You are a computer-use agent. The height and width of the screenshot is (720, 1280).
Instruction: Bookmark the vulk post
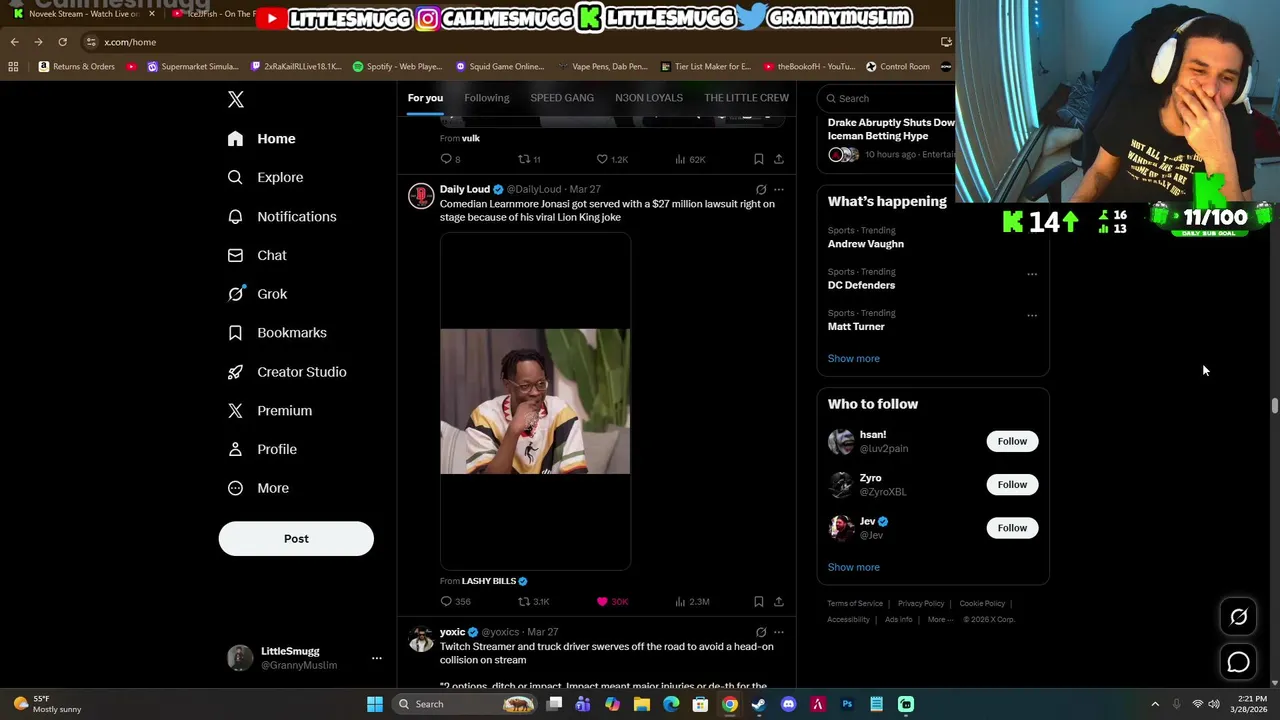(x=759, y=159)
